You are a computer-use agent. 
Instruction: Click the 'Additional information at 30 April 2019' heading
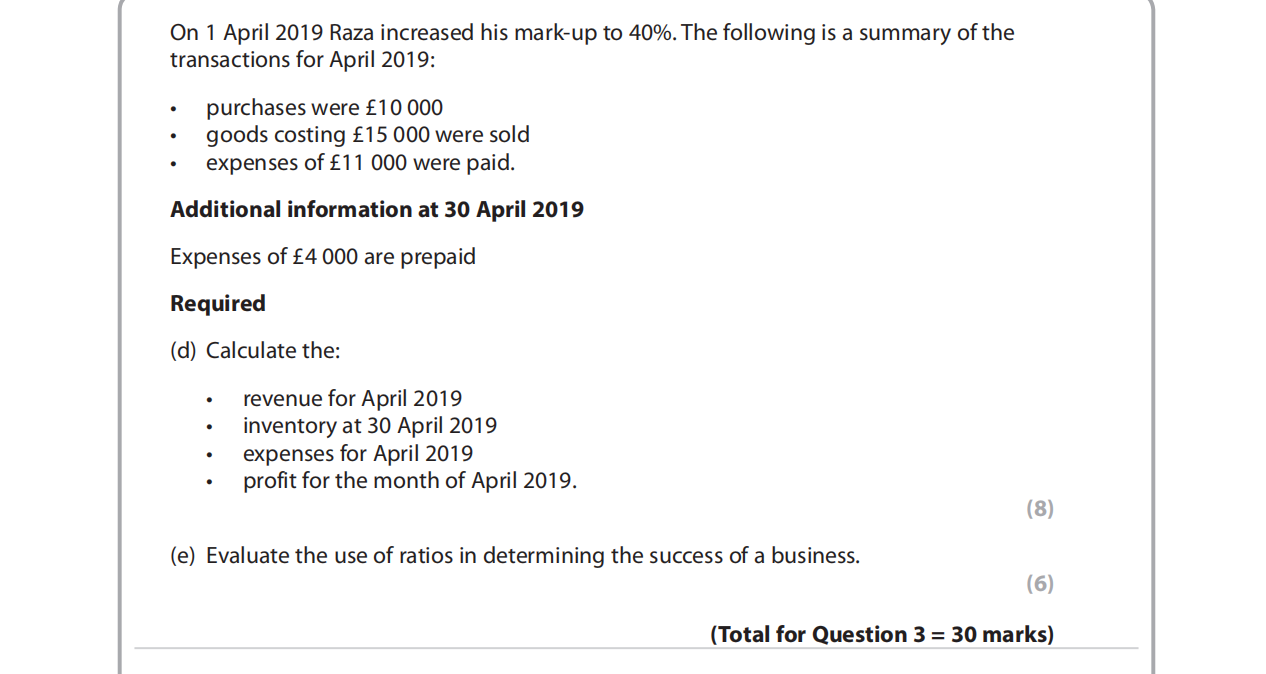376,210
